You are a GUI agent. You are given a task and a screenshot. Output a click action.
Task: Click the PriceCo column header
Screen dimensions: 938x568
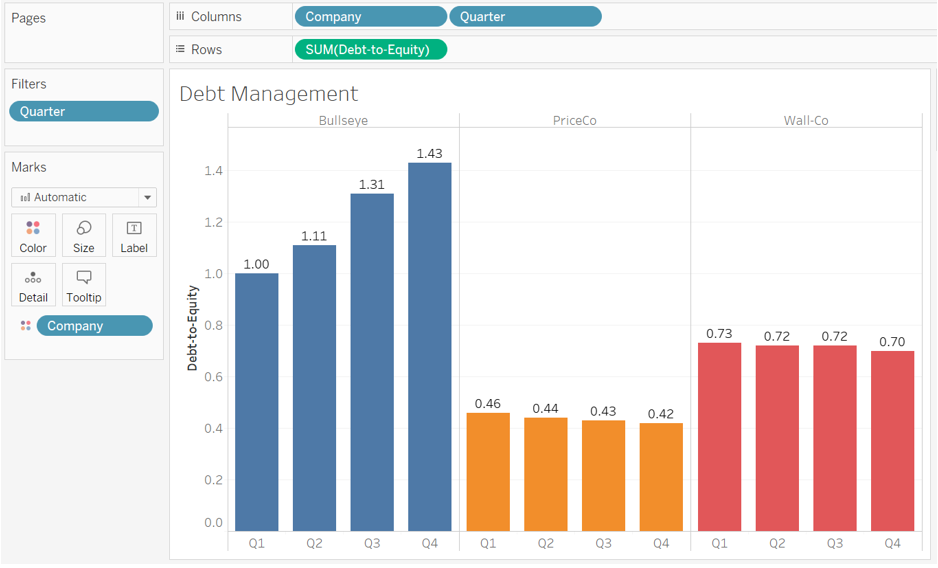574,120
